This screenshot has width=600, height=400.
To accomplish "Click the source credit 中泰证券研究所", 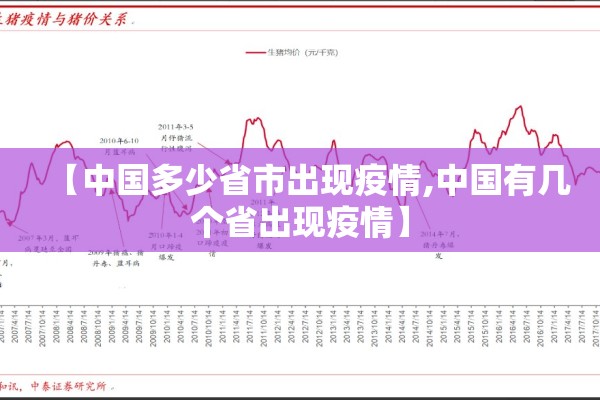I will 68,385.
